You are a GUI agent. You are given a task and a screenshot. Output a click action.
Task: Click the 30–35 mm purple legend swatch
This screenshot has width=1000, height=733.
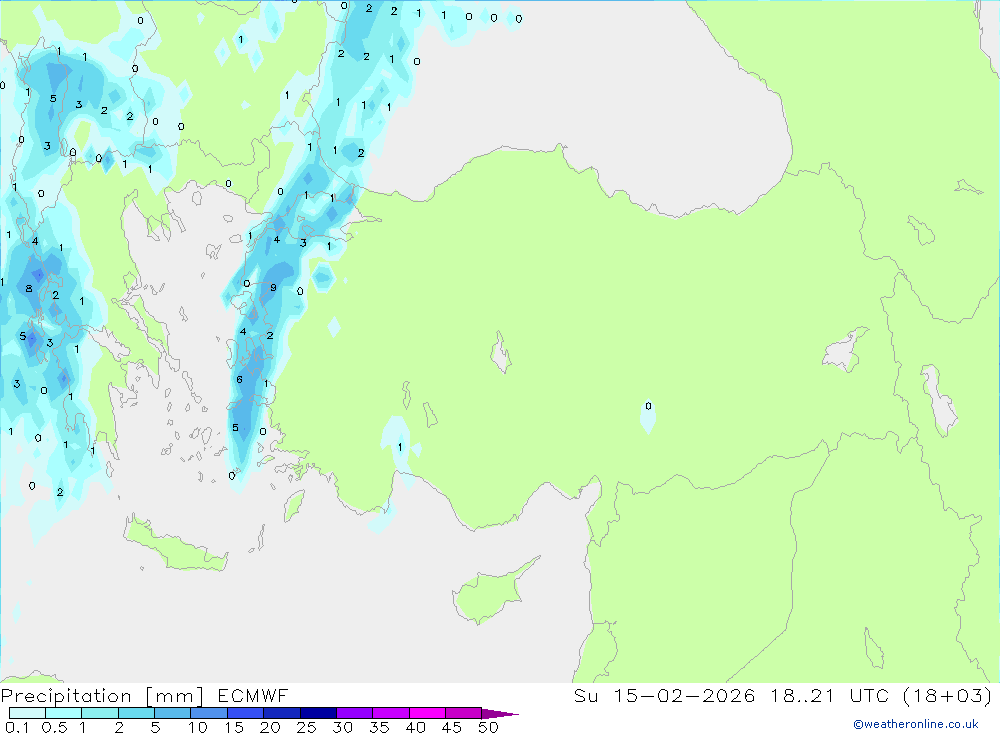(x=354, y=713)
